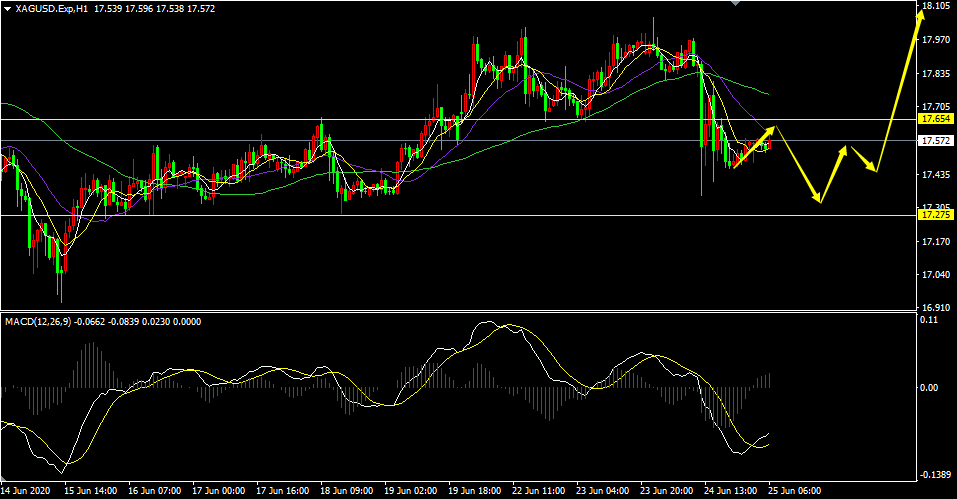This screenshot has height=499, width=957.
Task: Click the small grey triangle at bottom-left corner
Action: pos(5,478)
